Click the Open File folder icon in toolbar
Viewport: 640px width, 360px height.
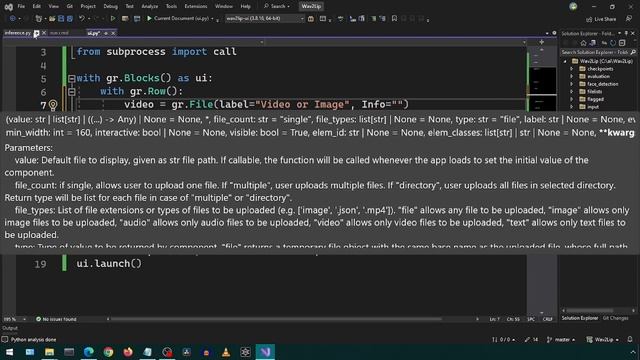[x=52, y=18]
